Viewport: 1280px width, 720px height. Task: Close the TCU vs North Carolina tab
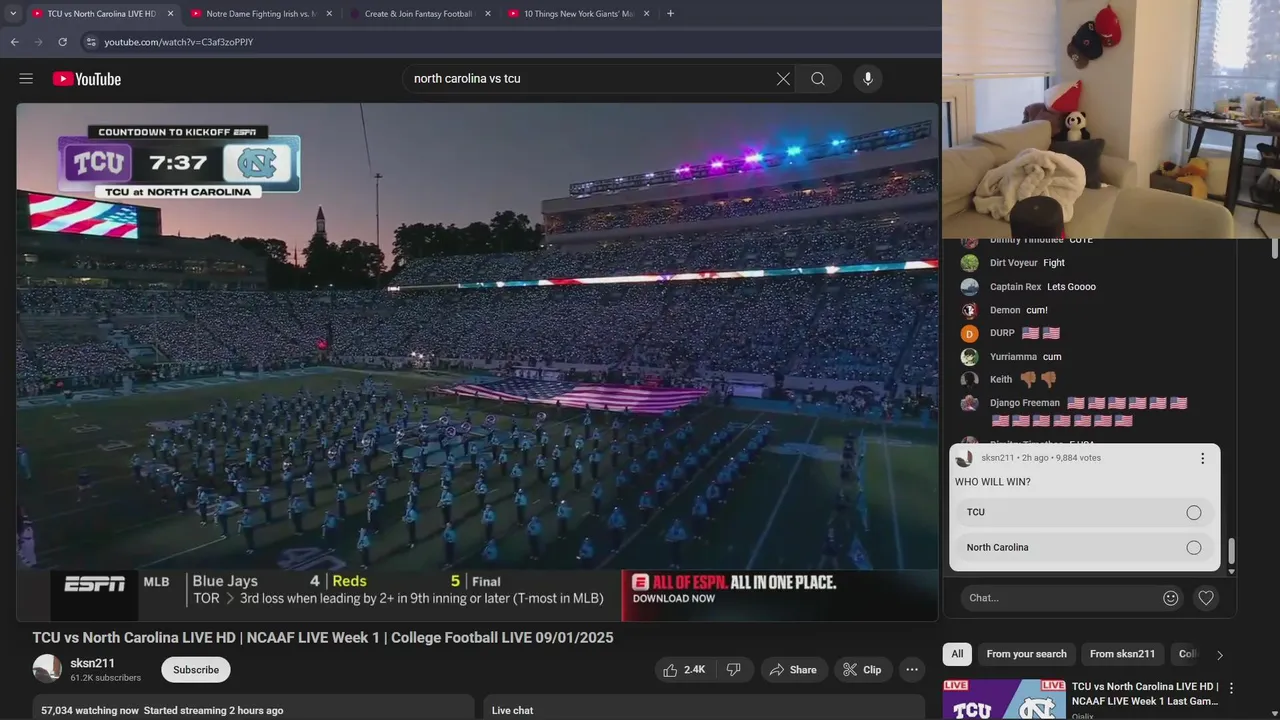pyautogui.click(x=170, y=14)
